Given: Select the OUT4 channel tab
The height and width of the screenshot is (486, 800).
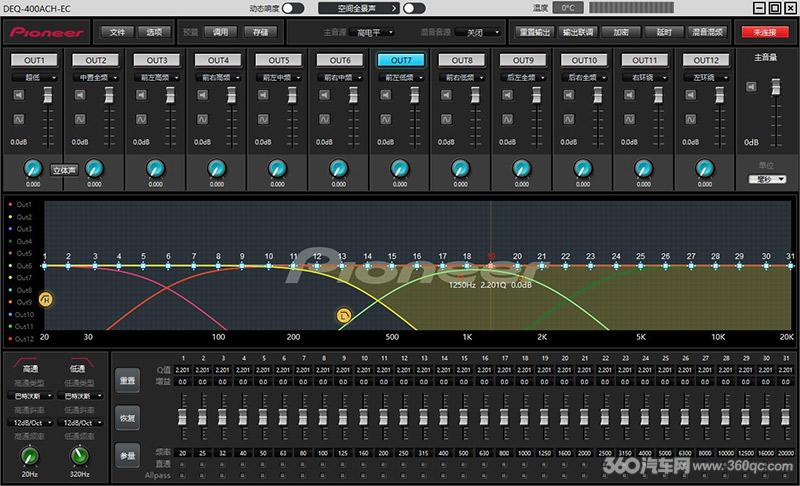Looking at the screenshot, I should (x=218, y=60).
